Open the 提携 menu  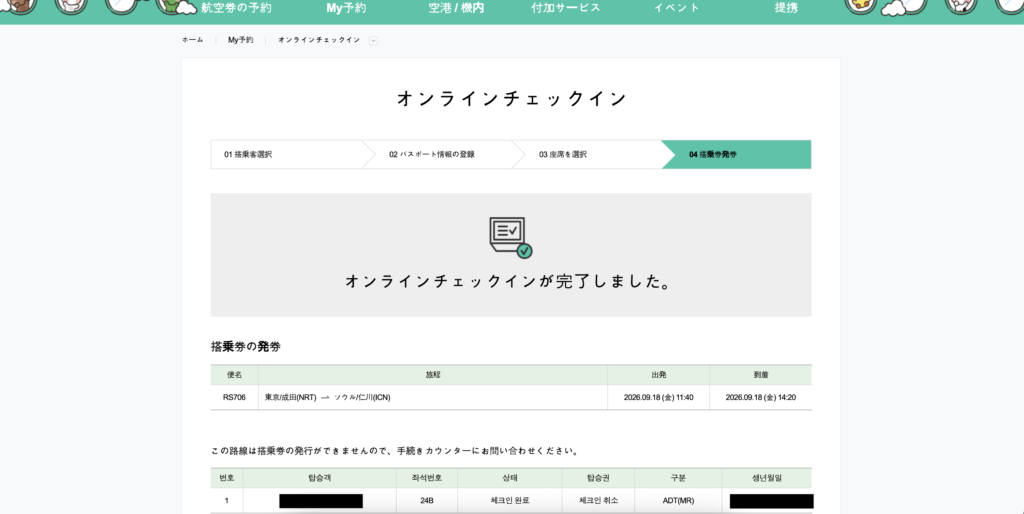tap(786, 8)
